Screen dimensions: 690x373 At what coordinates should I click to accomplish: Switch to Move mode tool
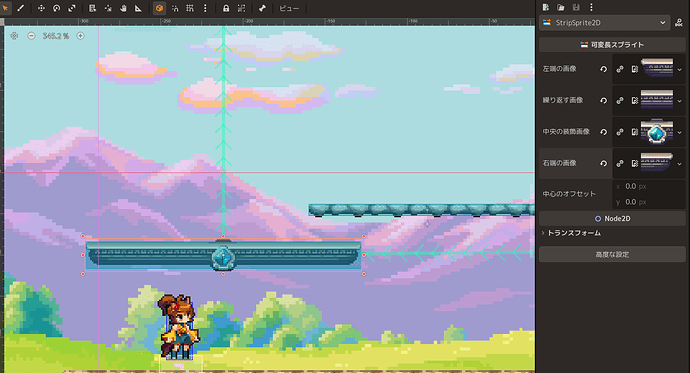click(41, 8)
